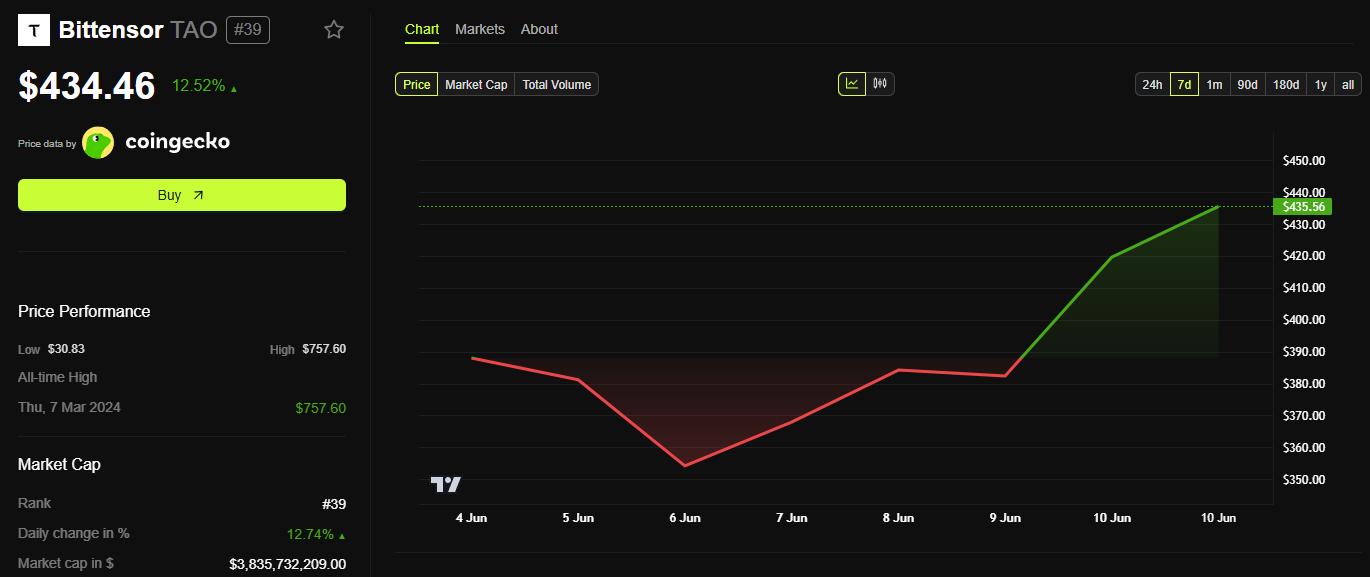The width and height of the screenshot is (1370, 577).
Task: Enable the Total Volume chart view
Action: [556, 84]
